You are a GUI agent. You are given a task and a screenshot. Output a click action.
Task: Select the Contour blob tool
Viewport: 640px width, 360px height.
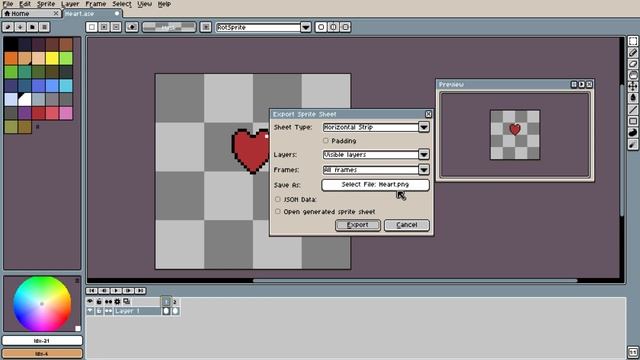click(x=633, y=133)
